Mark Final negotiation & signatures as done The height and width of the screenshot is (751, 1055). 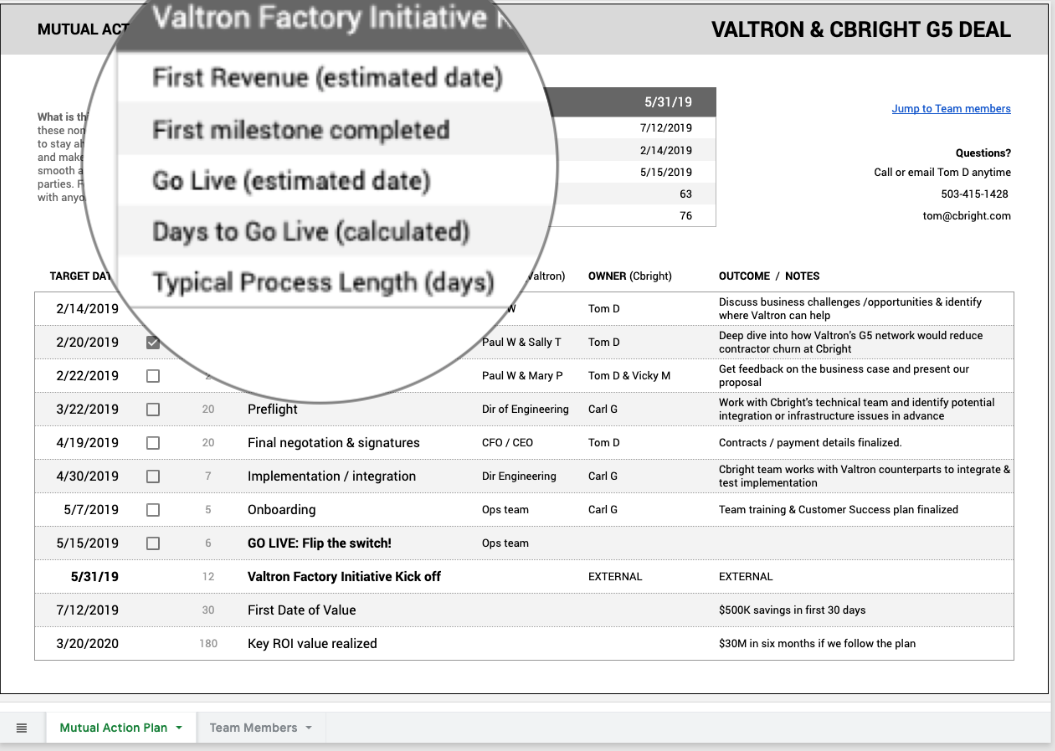153,443
